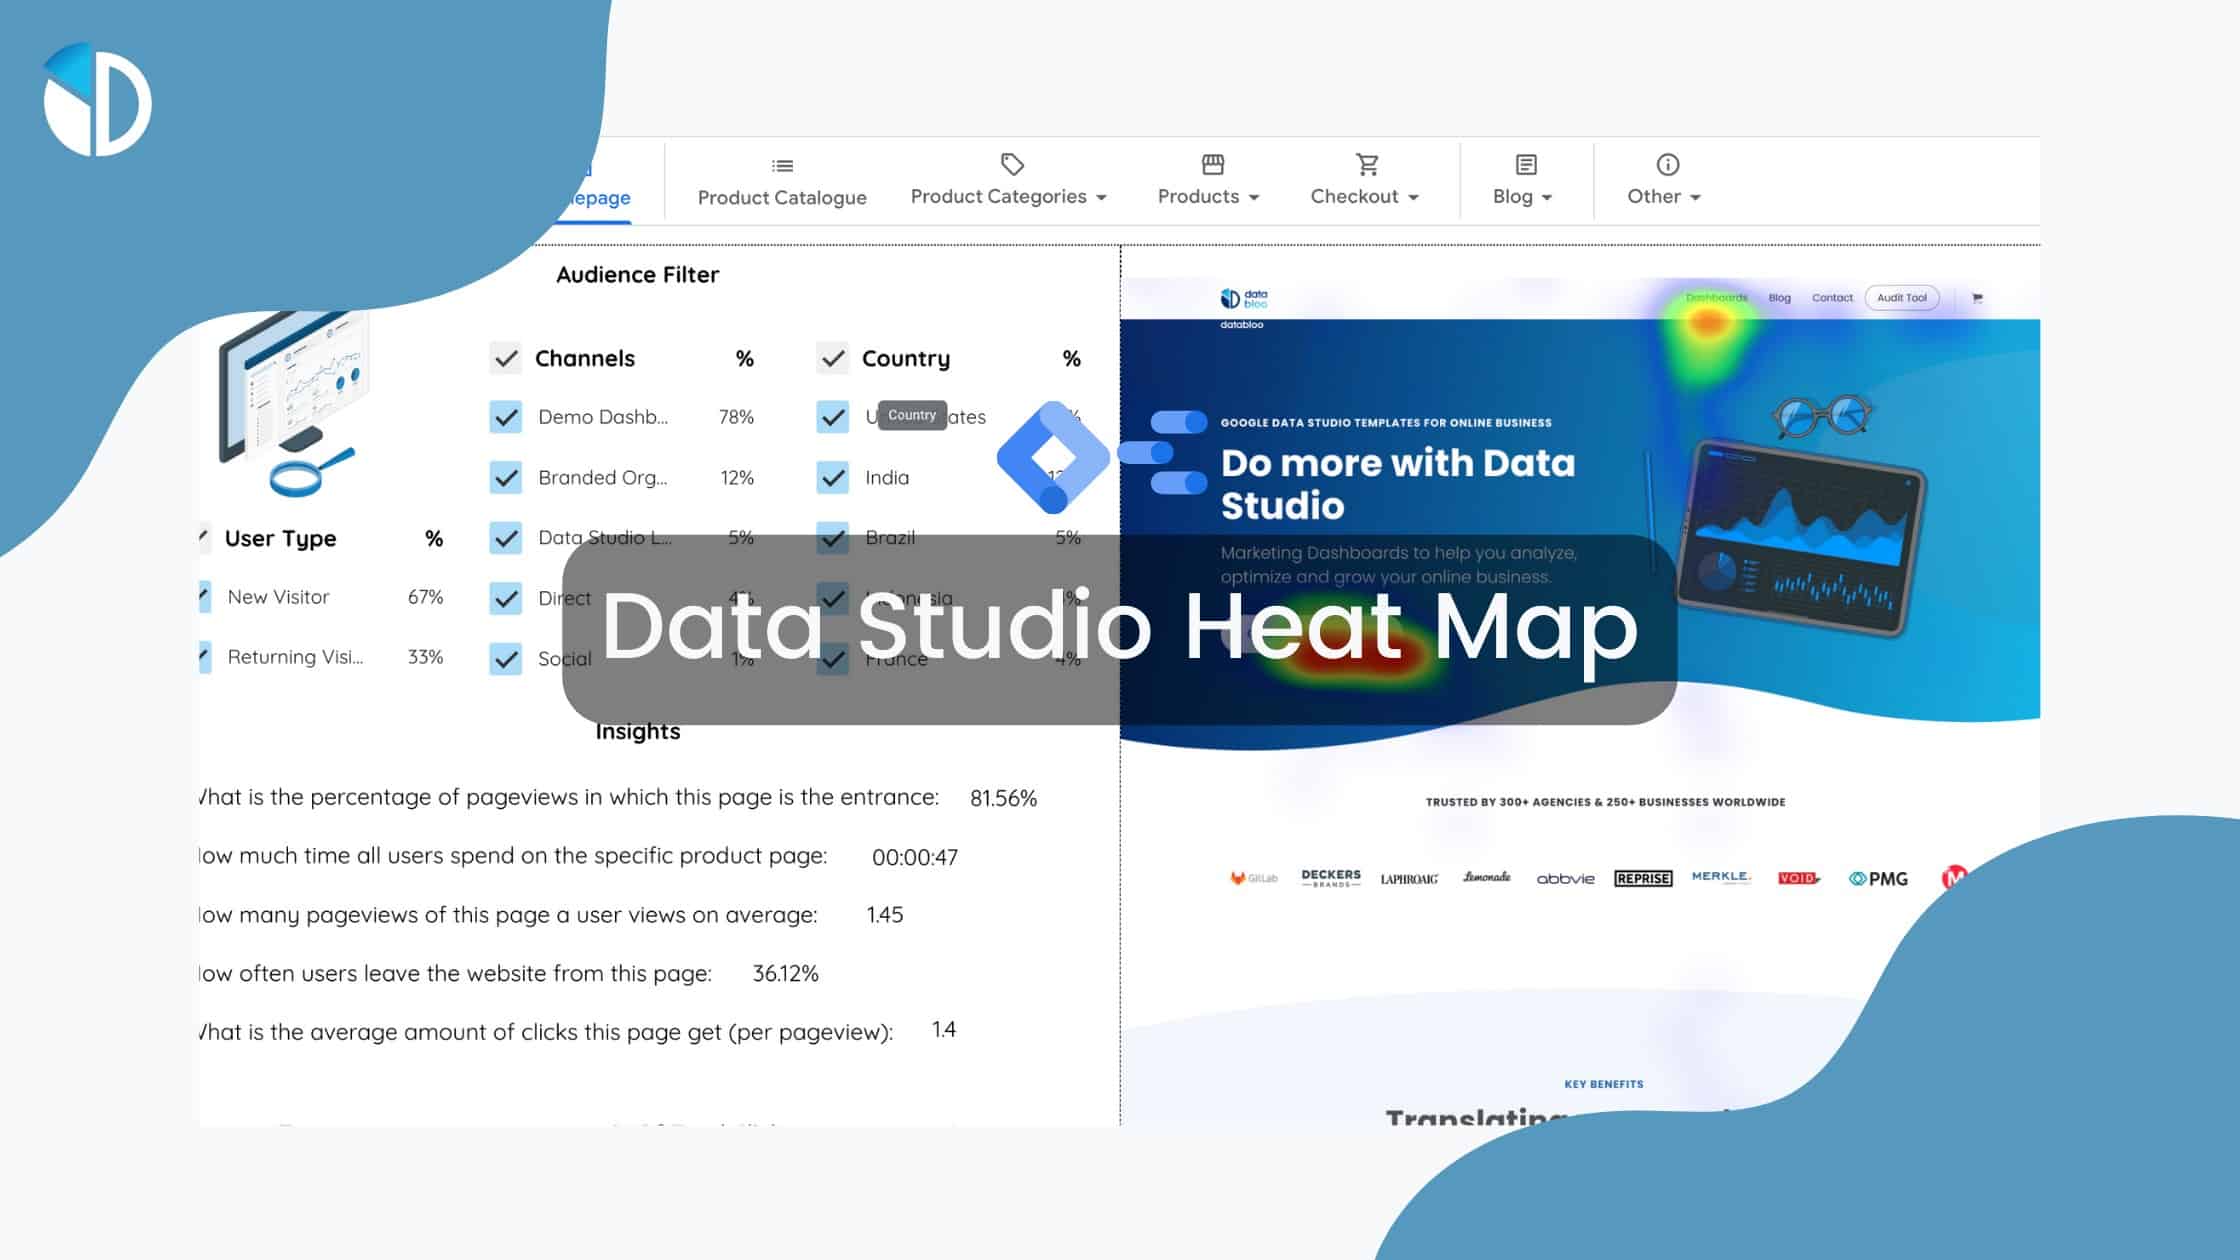
Task: Open the Dashboards menu in the site header
Action: point(1715,297)
